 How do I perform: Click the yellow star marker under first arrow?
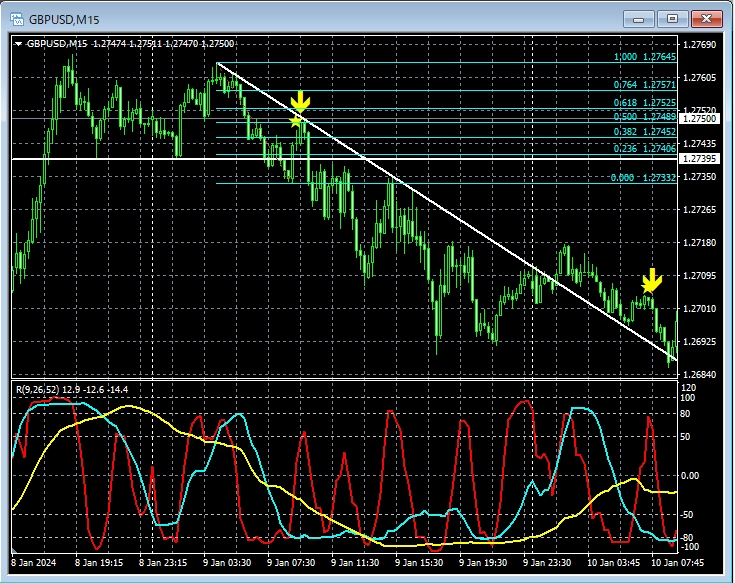[x=295, y=121]
